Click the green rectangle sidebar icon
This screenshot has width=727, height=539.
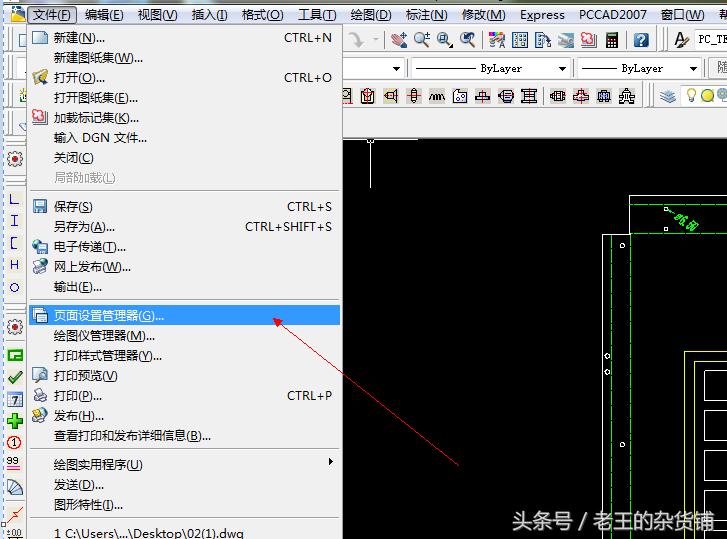15,355
